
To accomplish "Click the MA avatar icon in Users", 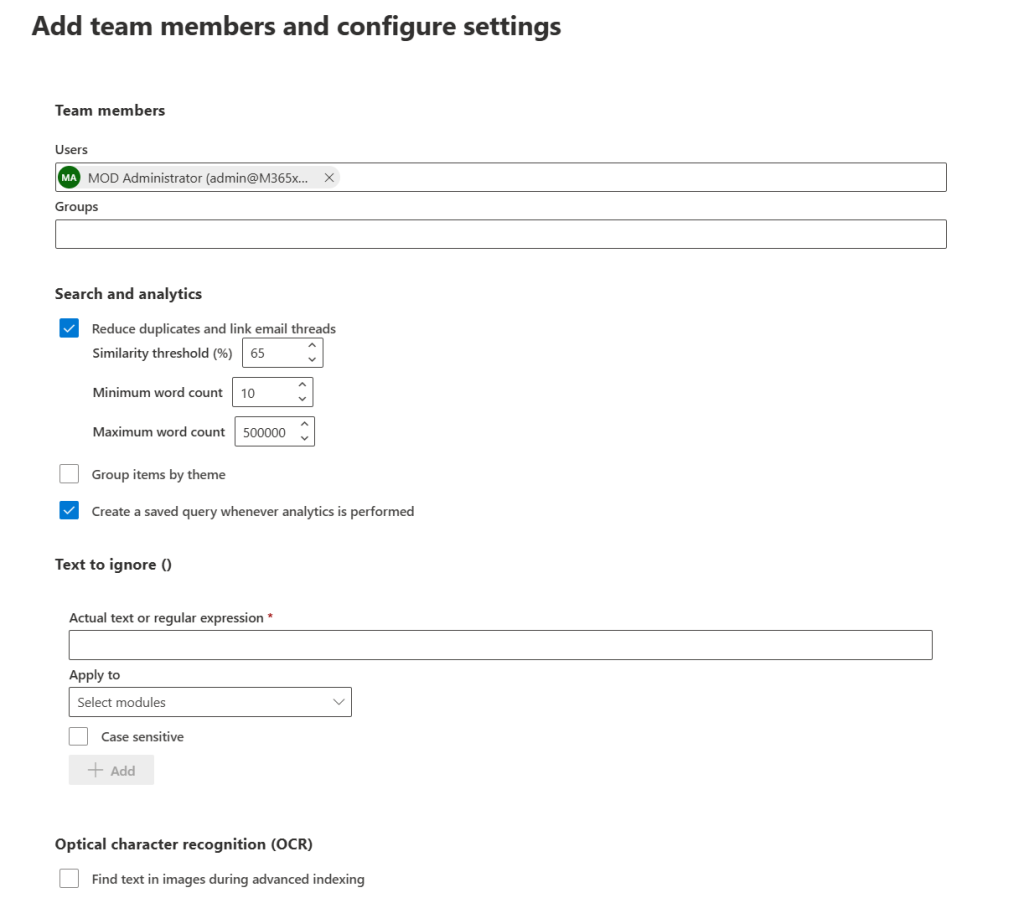I will (x=69, y=178).
